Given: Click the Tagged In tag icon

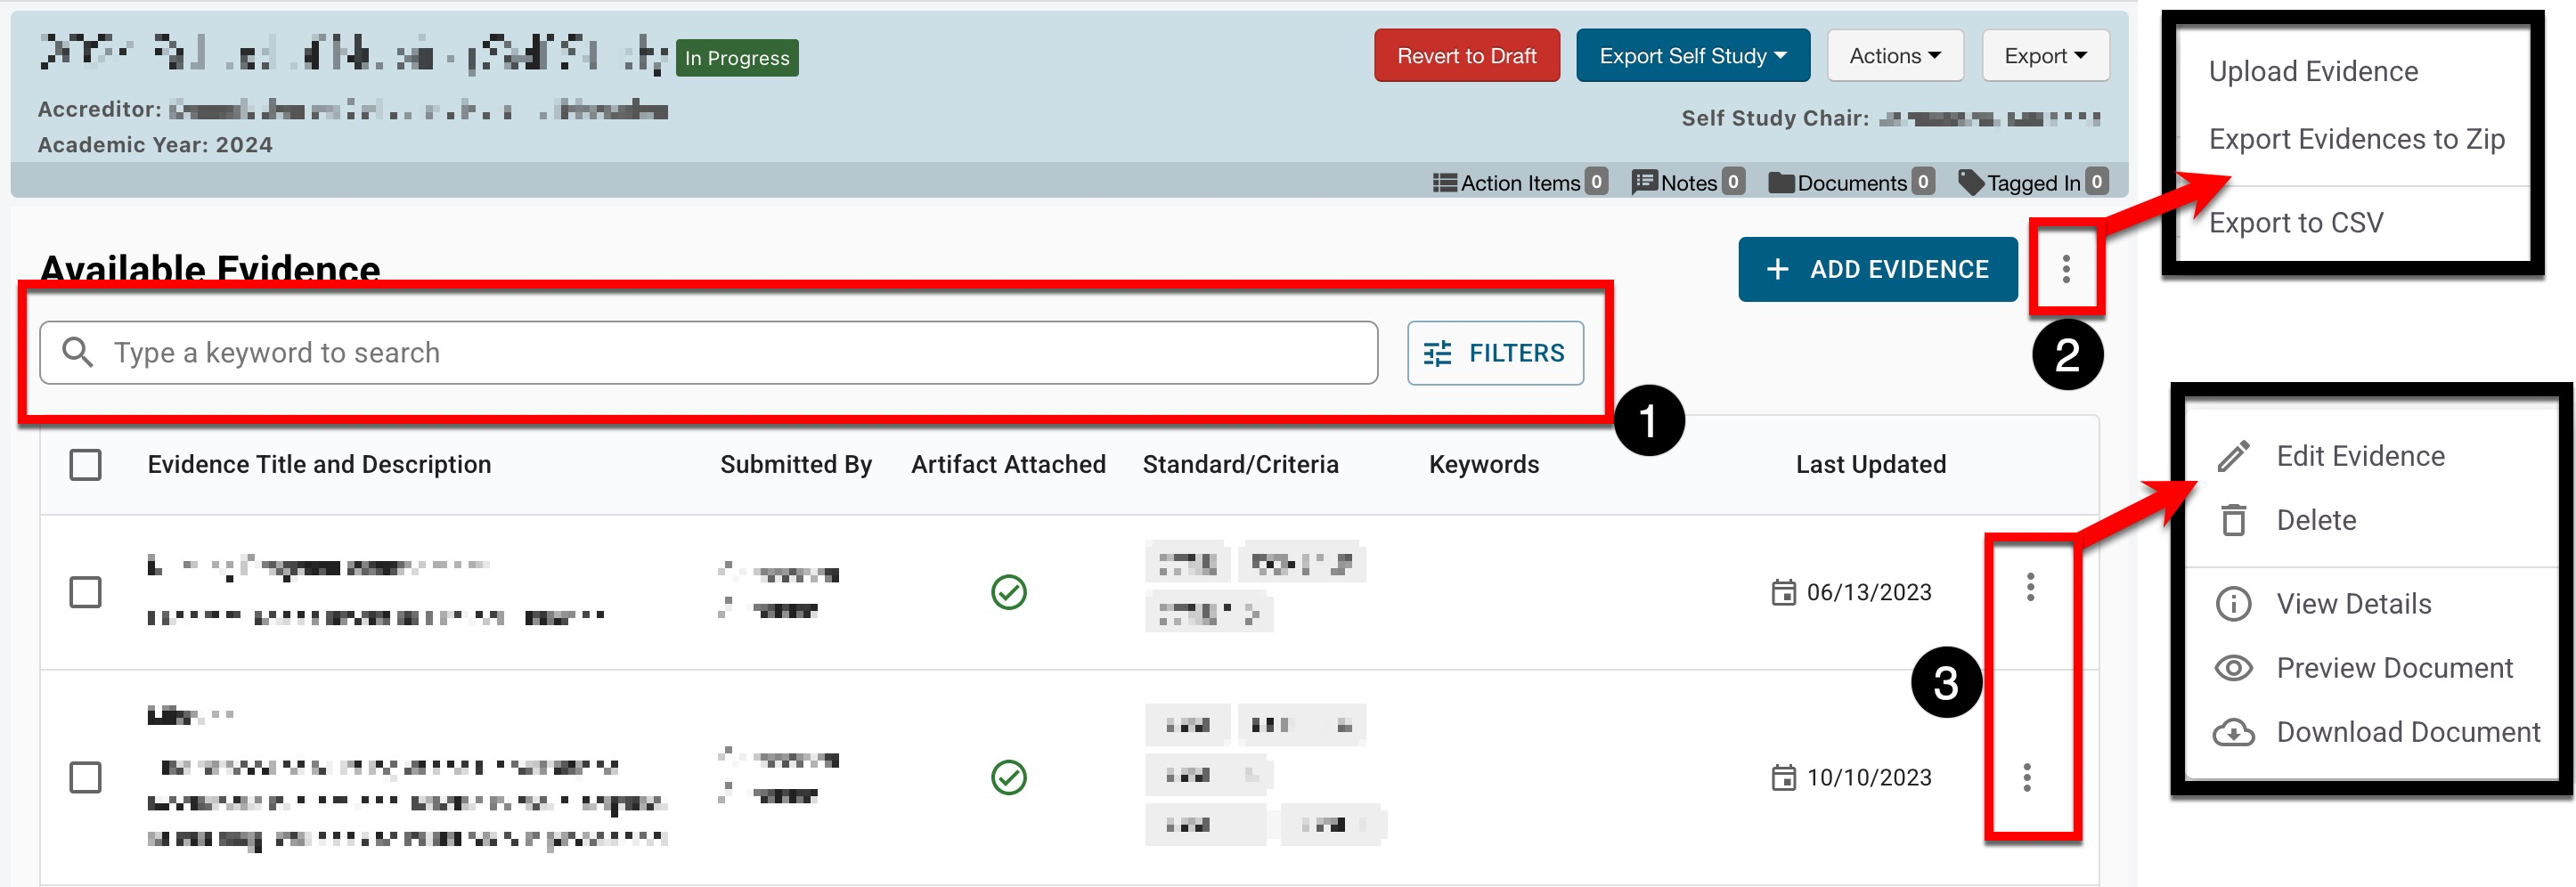Looking at the screenshot, I should (1970, 183).
